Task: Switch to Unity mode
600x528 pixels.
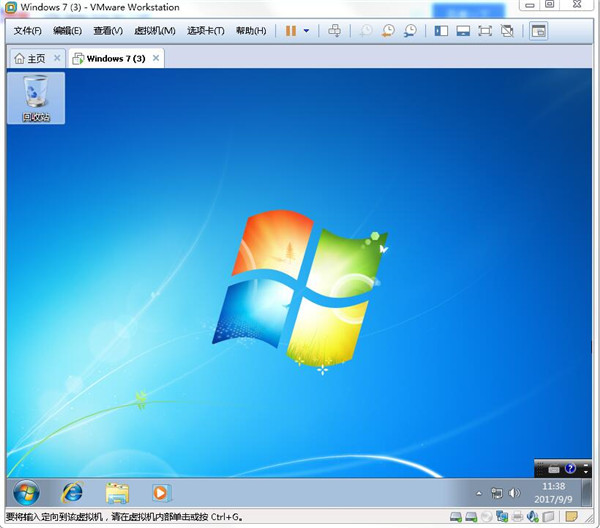Action: coord(507,31)
